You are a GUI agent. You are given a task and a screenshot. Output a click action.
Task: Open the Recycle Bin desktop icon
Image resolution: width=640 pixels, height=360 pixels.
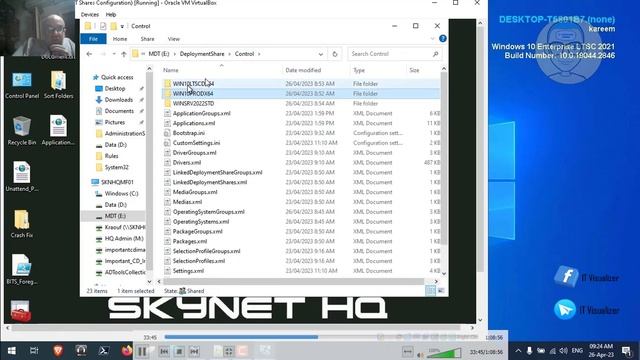pos(22,131)
